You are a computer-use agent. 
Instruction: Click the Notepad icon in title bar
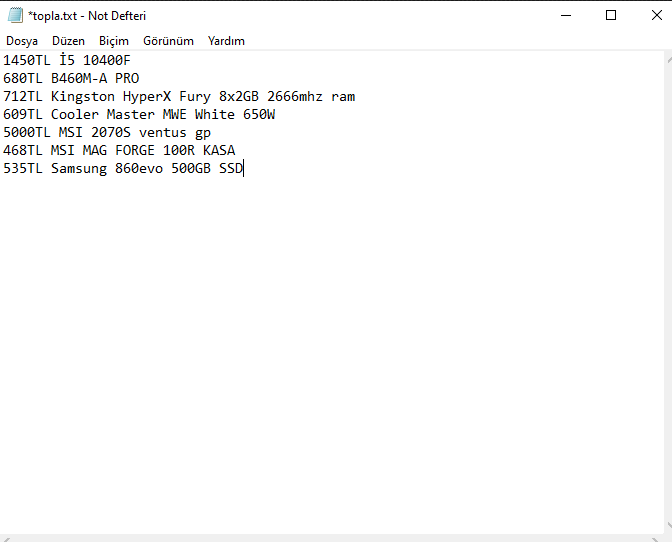[x=15, y=15]
